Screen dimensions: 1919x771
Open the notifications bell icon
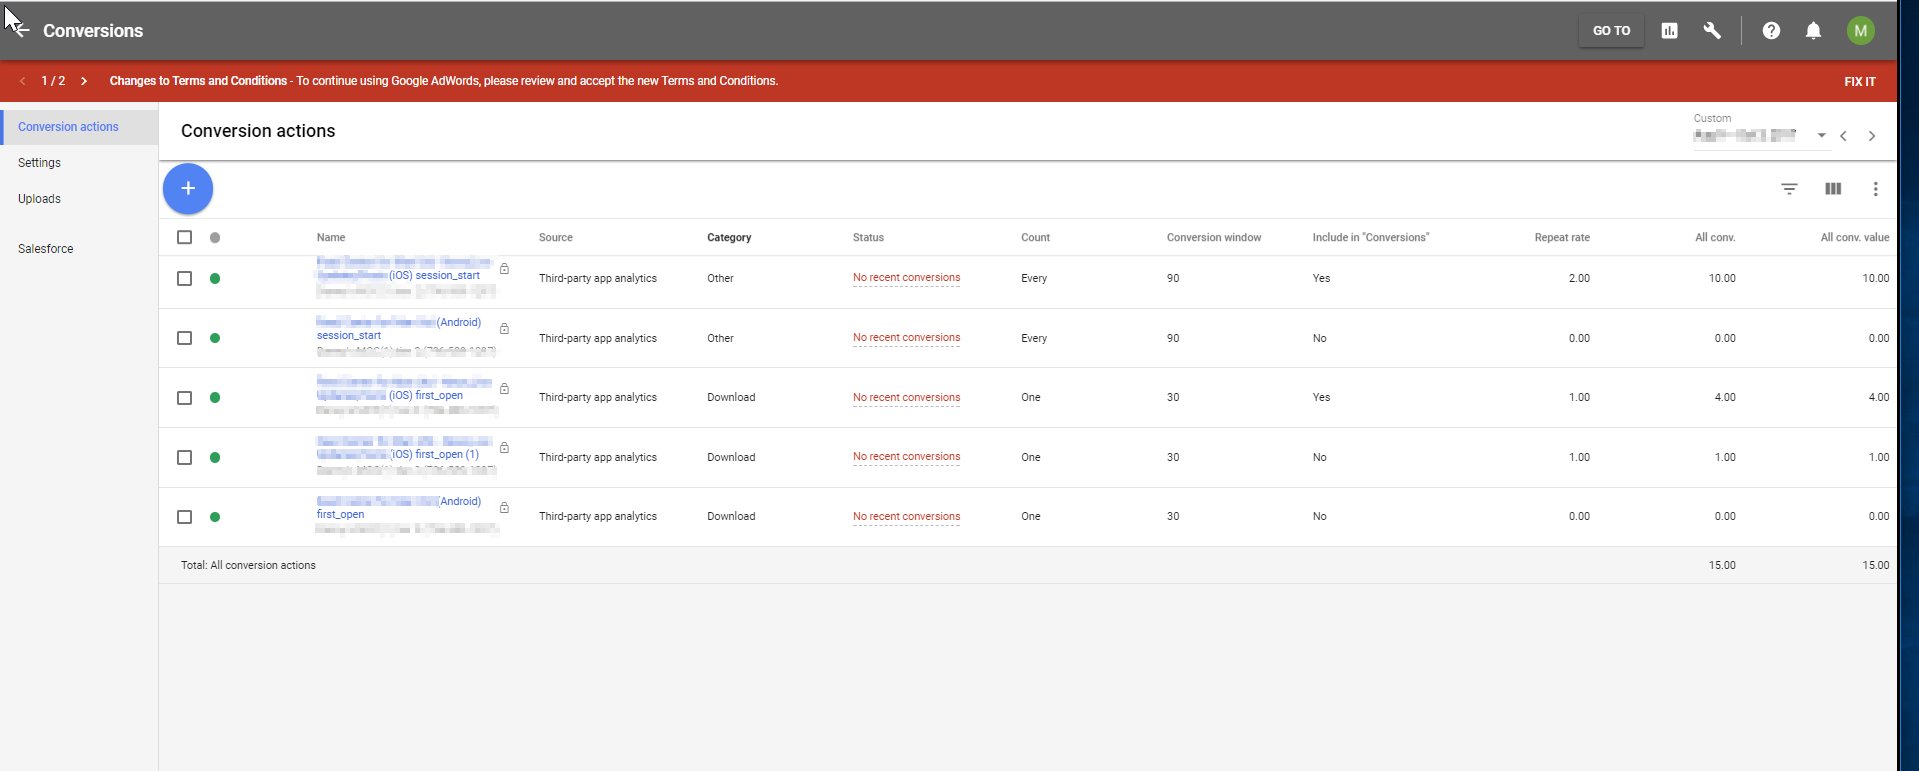(x=1813, y=31)
